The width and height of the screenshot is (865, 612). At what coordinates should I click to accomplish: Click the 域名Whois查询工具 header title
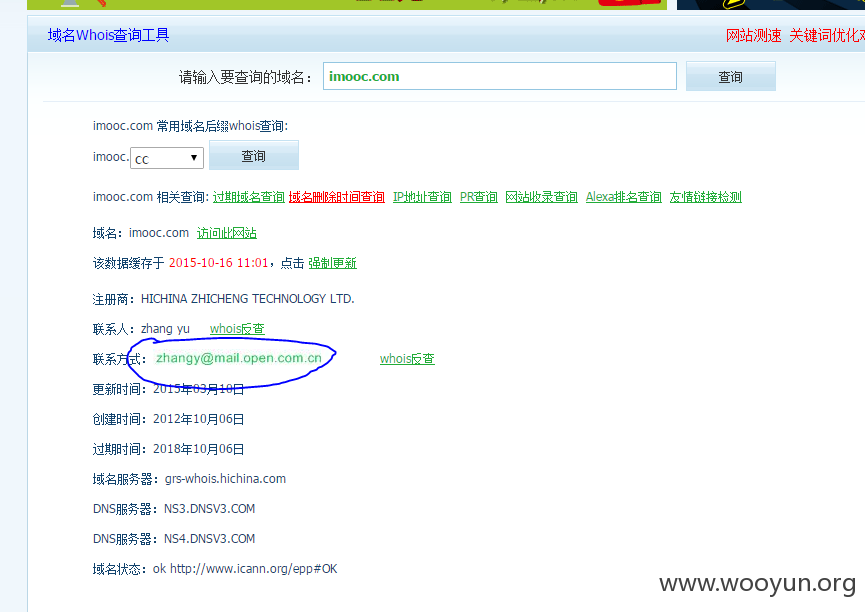click(x=108, y=35)
